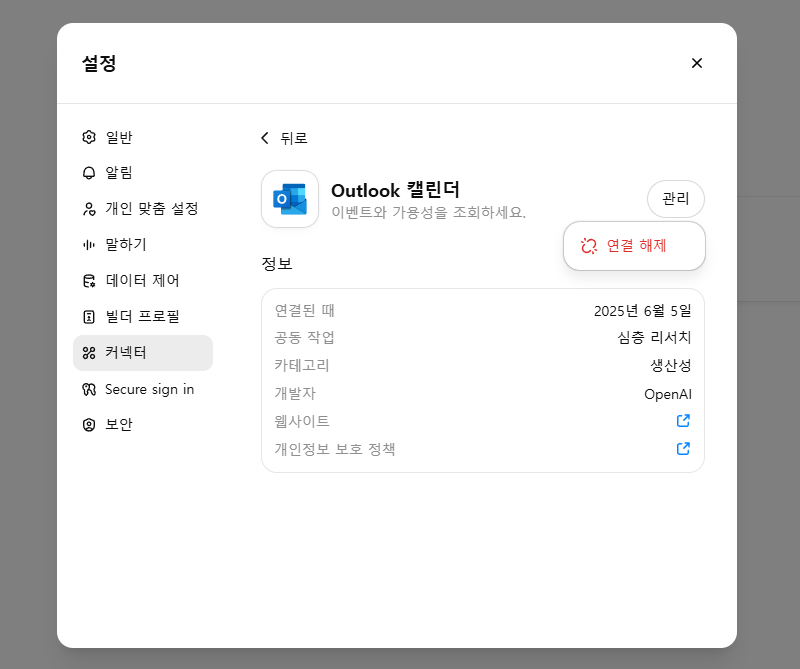Viewport: 800px width, 669px height.
Task: Open the 웹사이트 external link icon
Action: pos(683,420)
